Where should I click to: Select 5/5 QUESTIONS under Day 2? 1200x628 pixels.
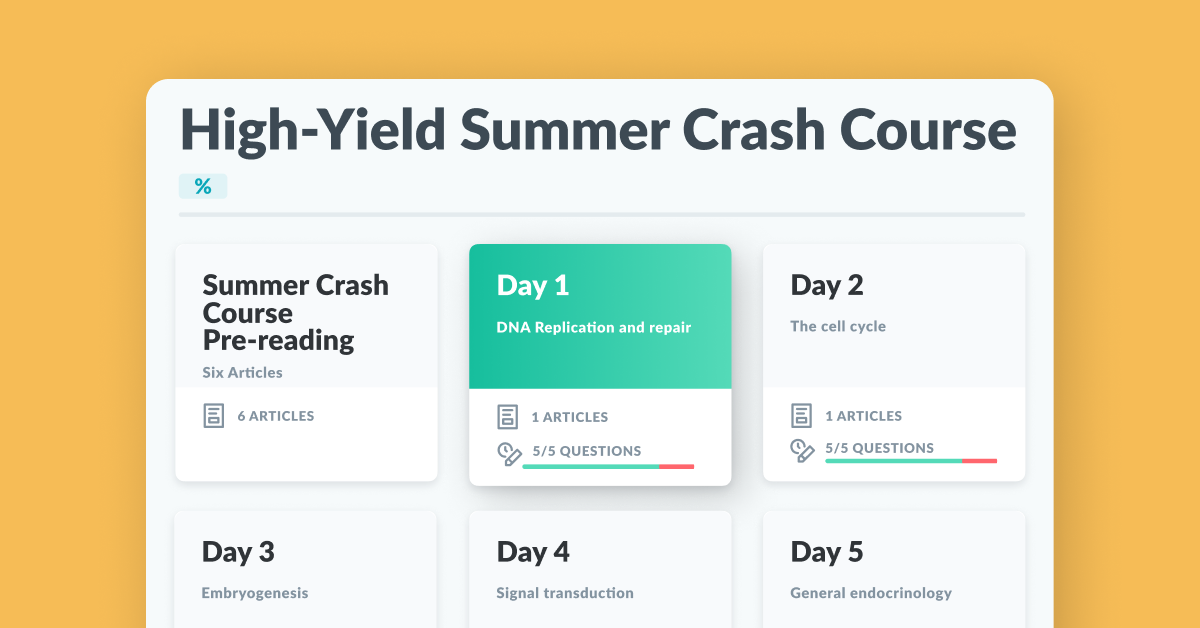[x=880, y=448]
